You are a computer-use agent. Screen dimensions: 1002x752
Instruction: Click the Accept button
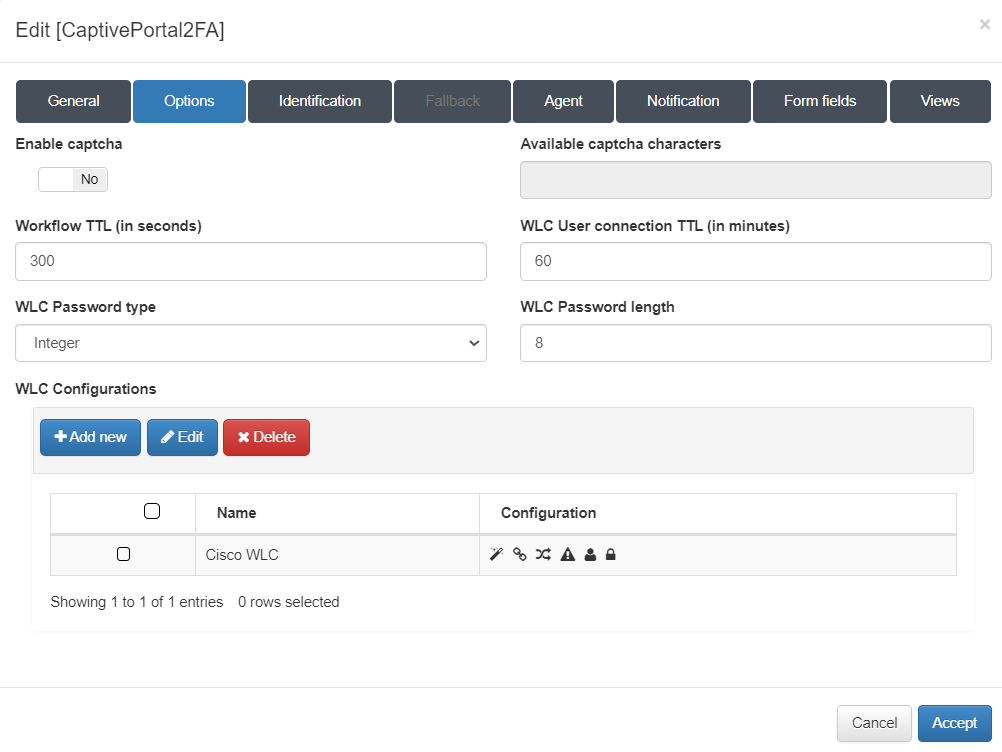[x=954, y=723]
